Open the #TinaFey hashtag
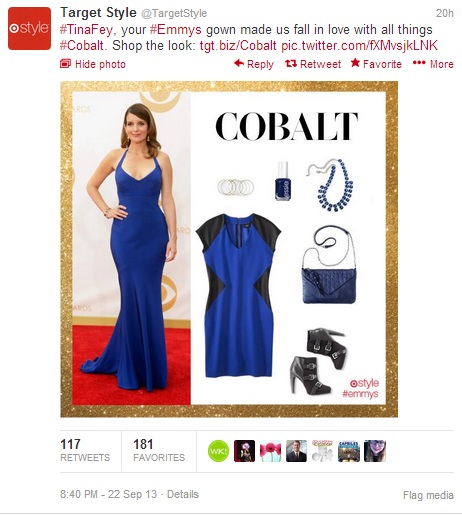 [86, 30]
